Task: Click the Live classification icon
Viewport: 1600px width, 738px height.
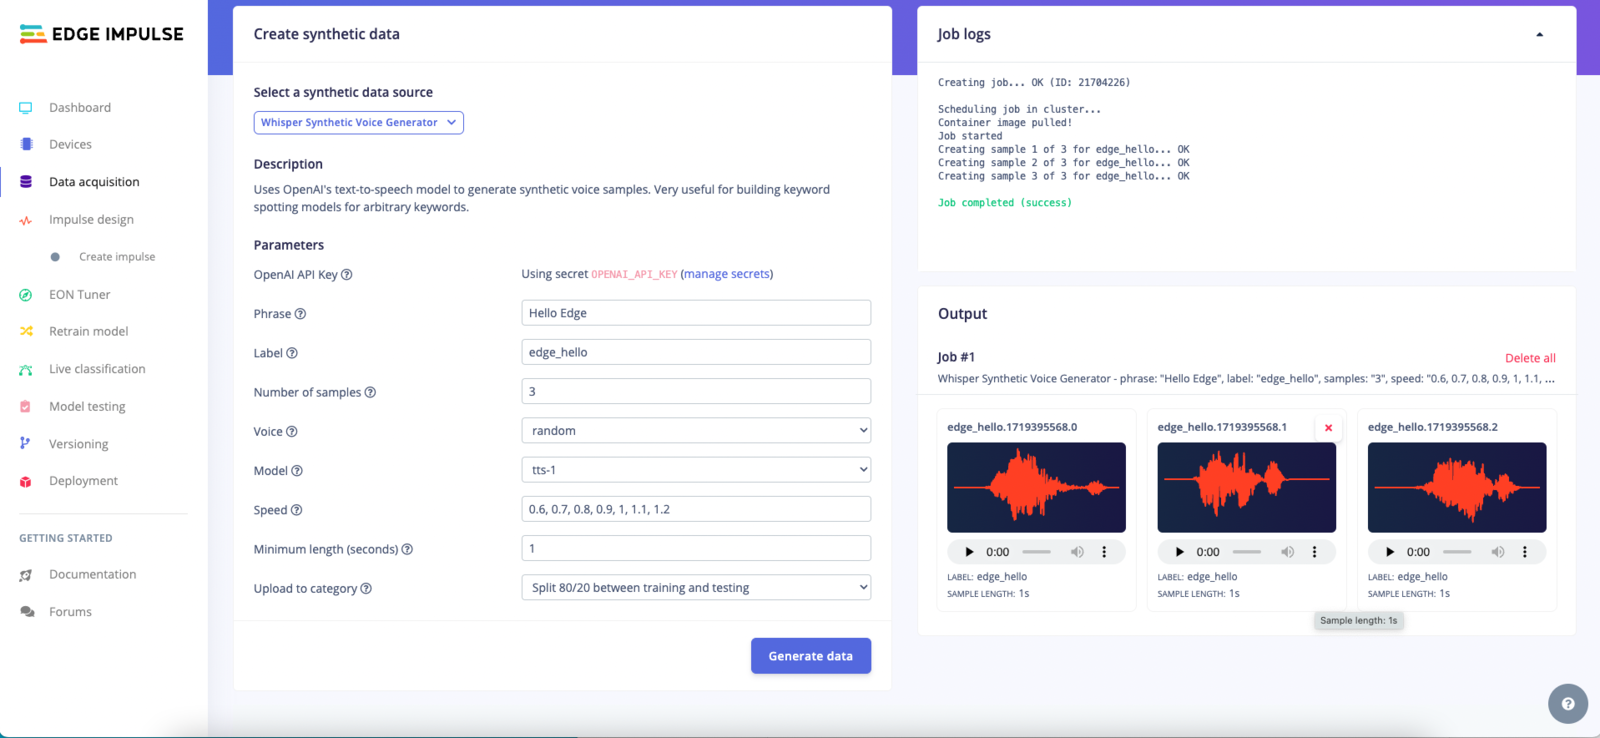Action: (26, 369)
